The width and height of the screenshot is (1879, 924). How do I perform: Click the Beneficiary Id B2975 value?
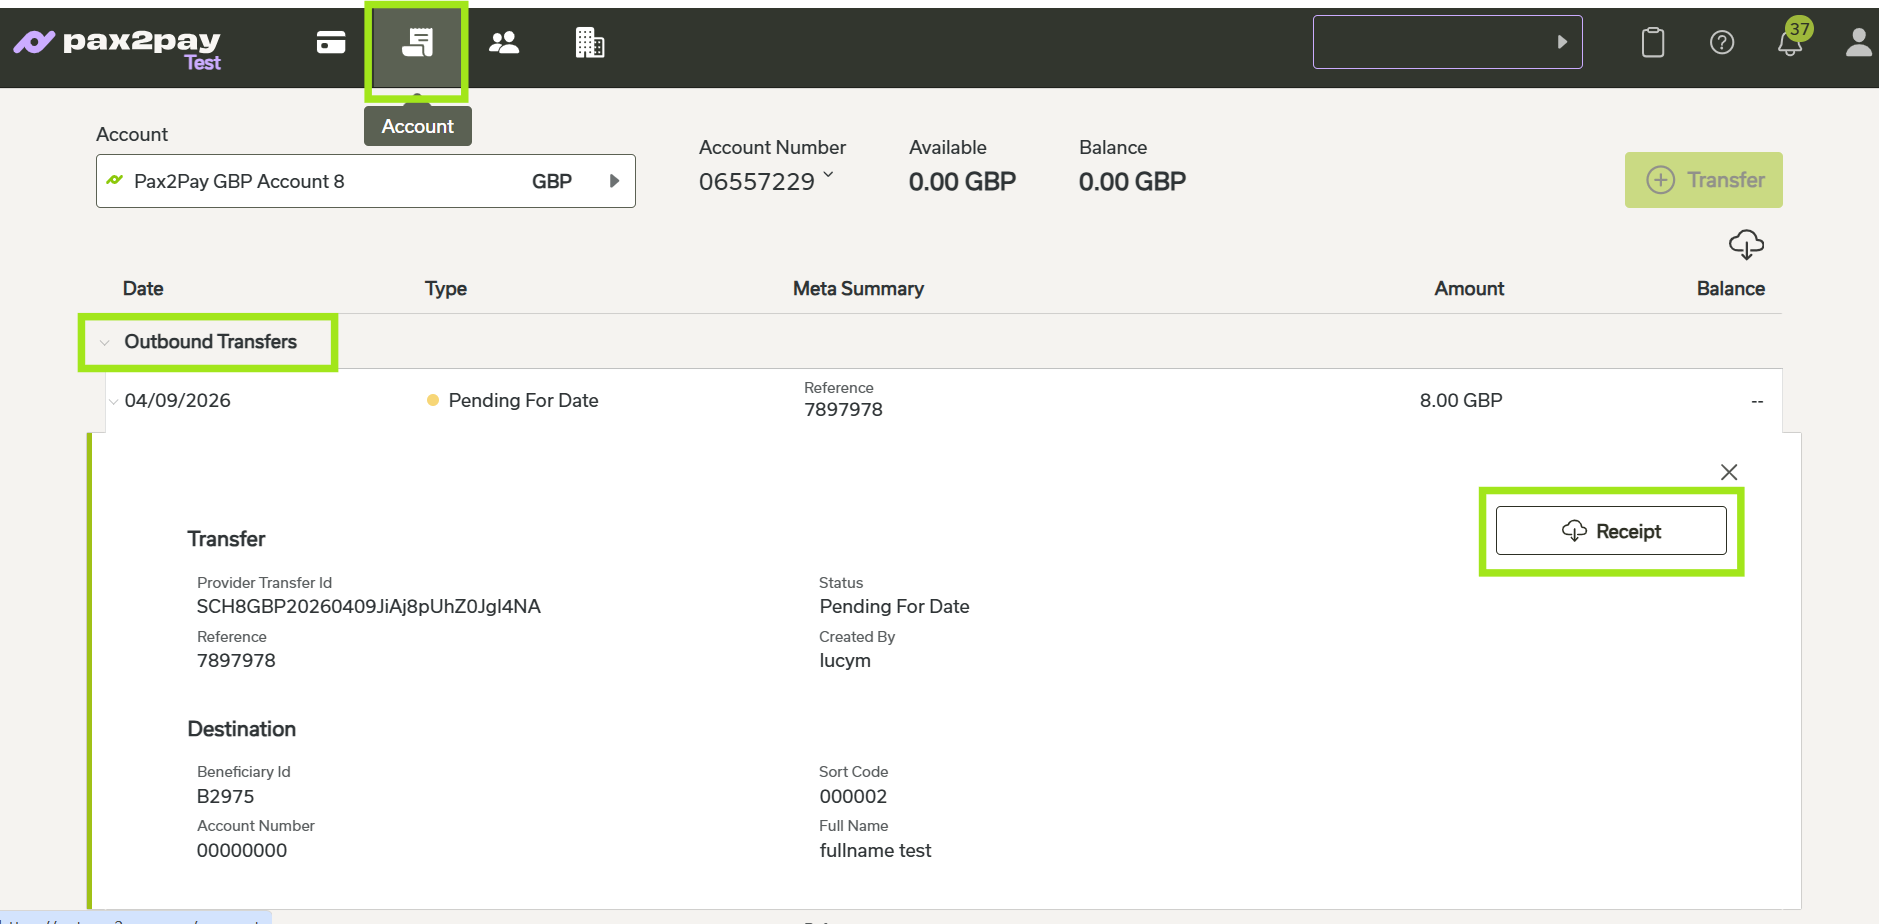(226, 796)
